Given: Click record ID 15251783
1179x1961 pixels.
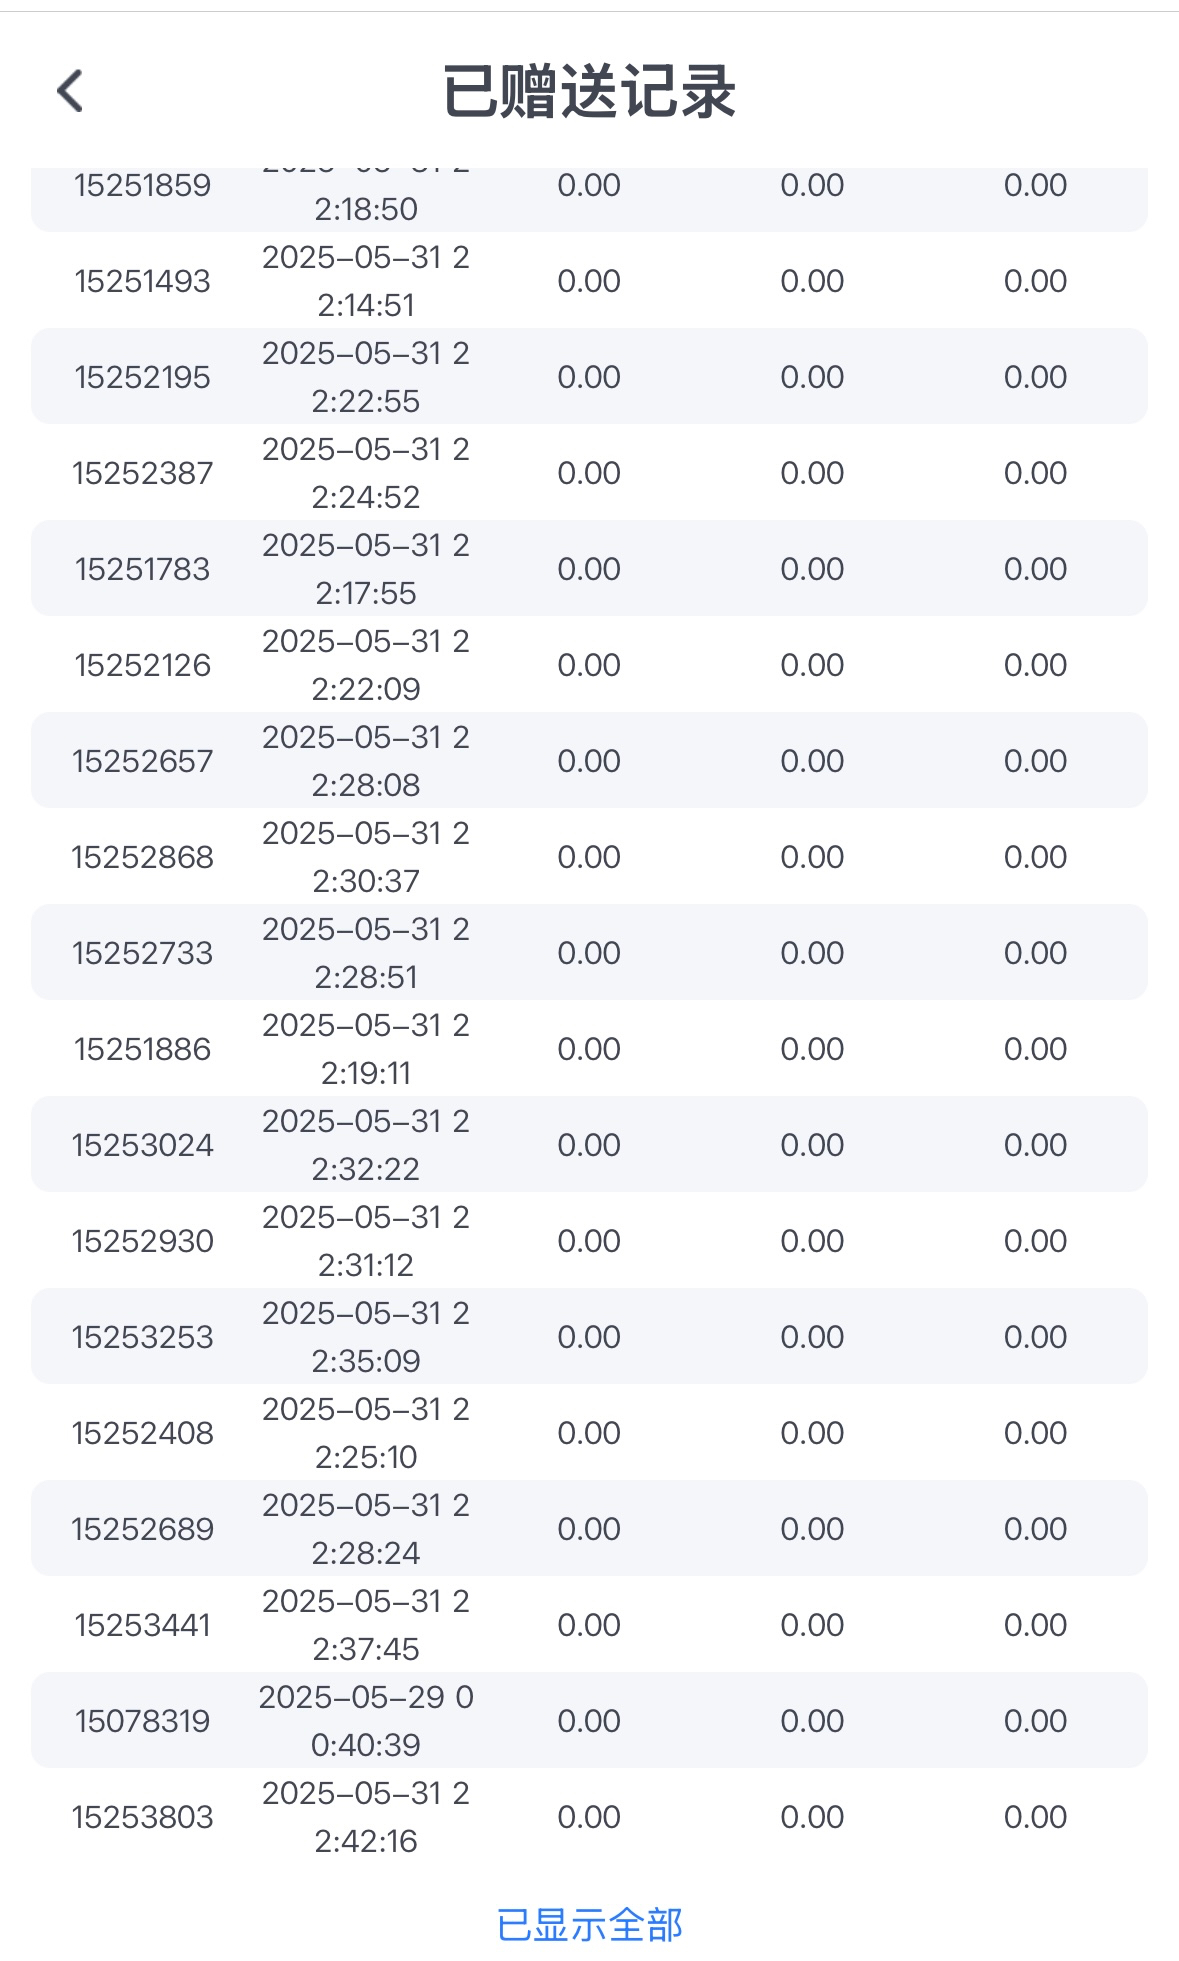Looking at the screenshot, I should tap(142, 569).
